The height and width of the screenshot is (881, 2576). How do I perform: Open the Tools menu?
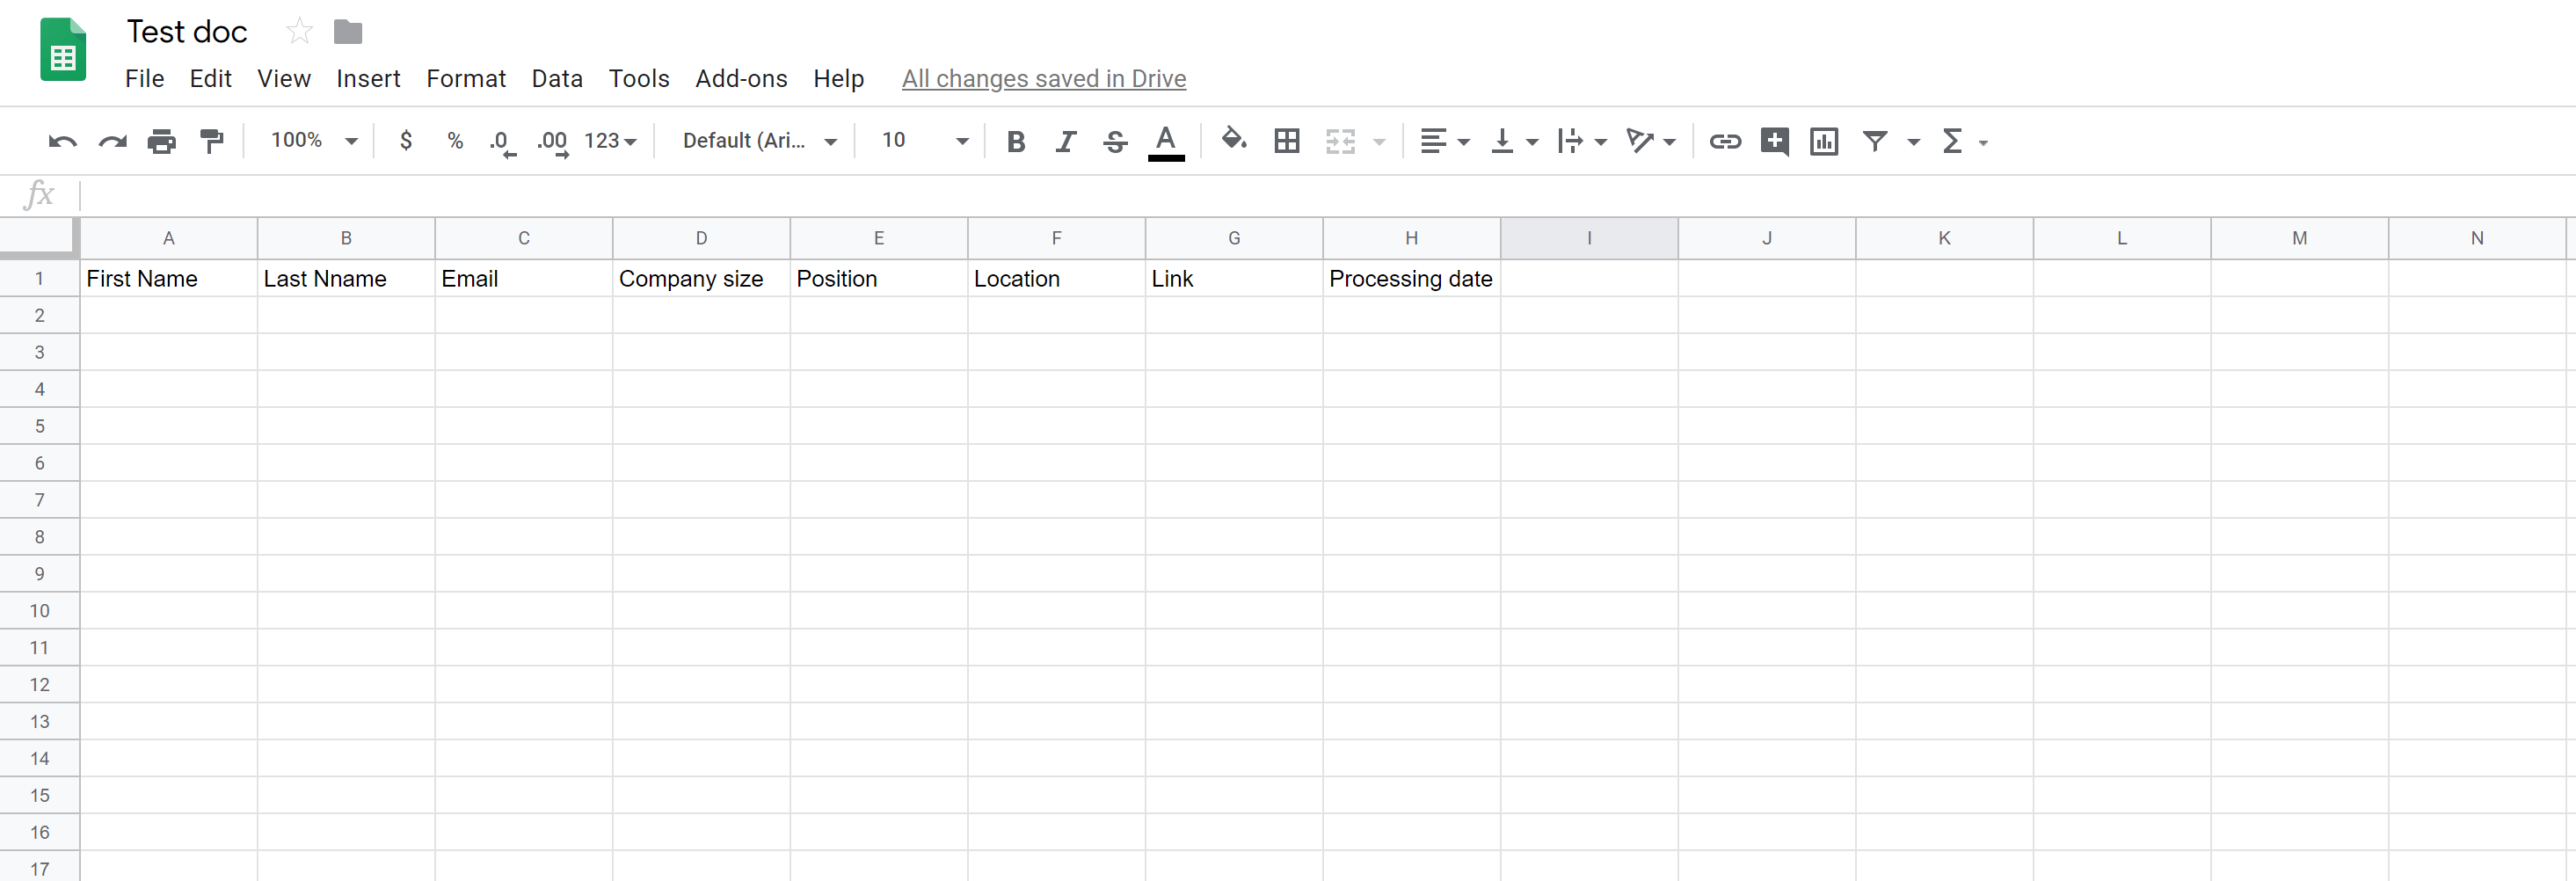[639, 78]
